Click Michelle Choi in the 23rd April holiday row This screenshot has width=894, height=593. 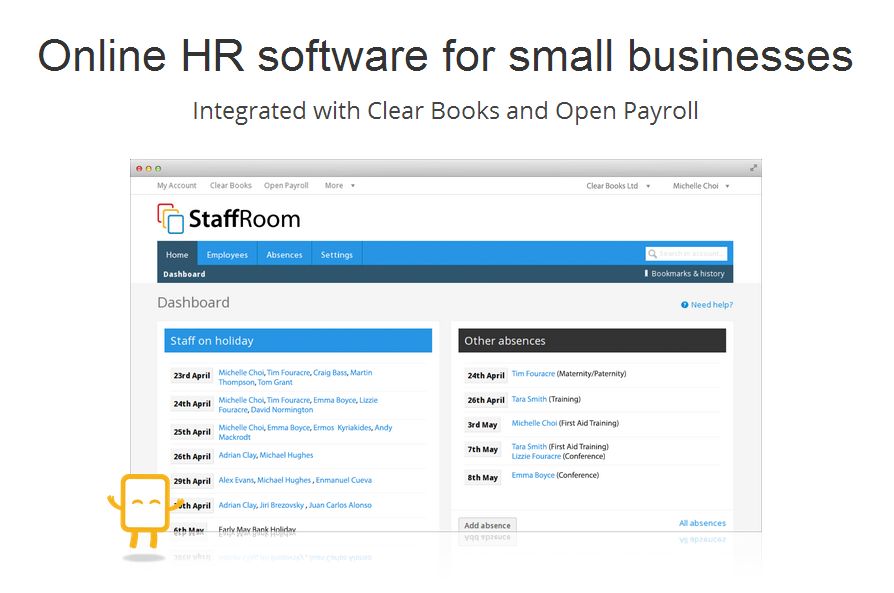pos(241,373)
